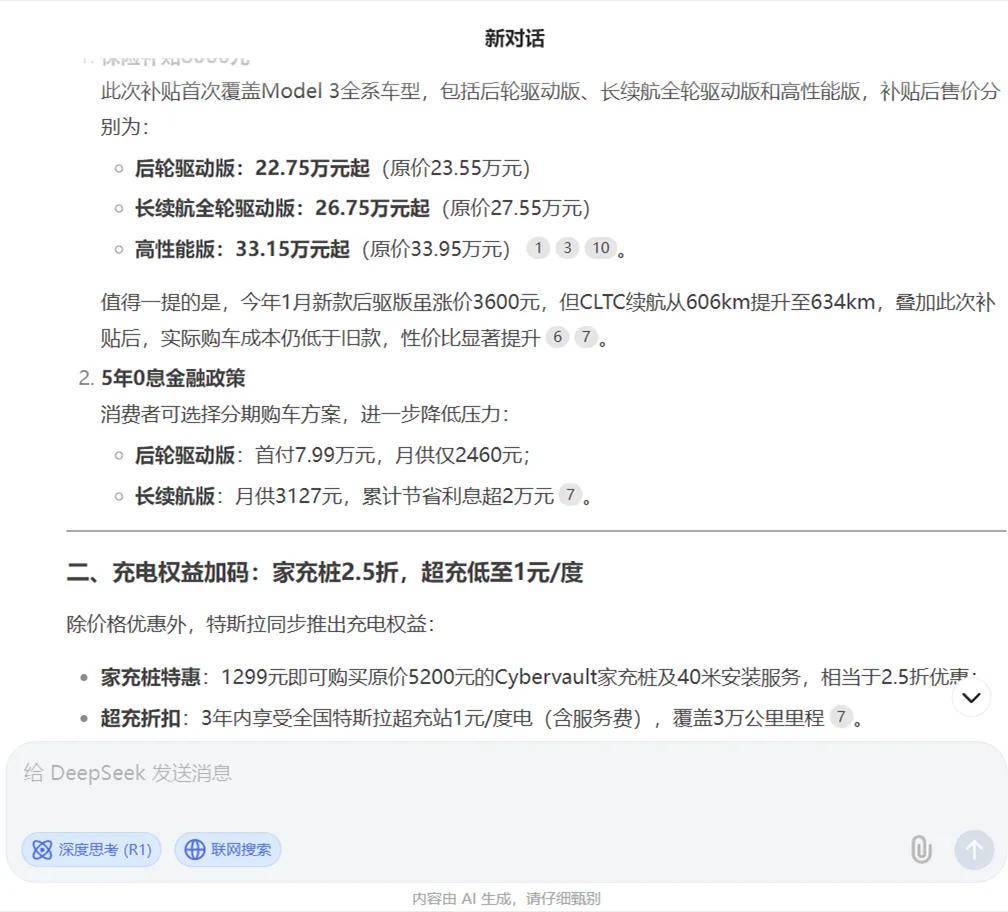Open citation 10 after 高性能版 price
The image size is (1008, 912).
point(600,248)
